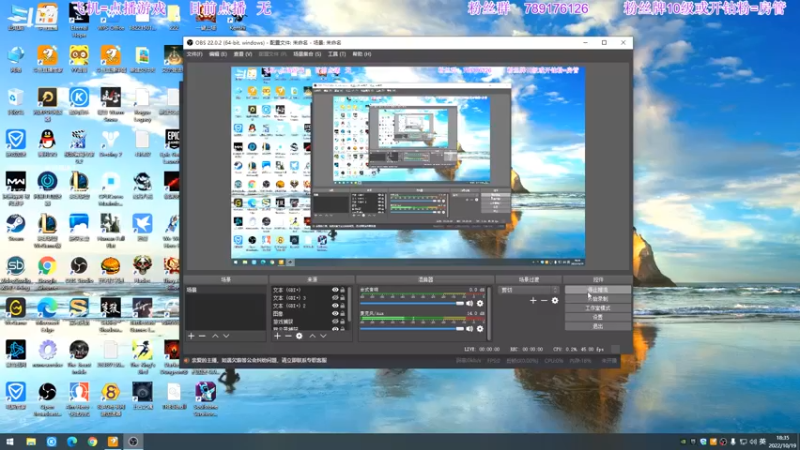Open the scene transition type dropdown
The image size is (800, 450).
coord(529,290)
